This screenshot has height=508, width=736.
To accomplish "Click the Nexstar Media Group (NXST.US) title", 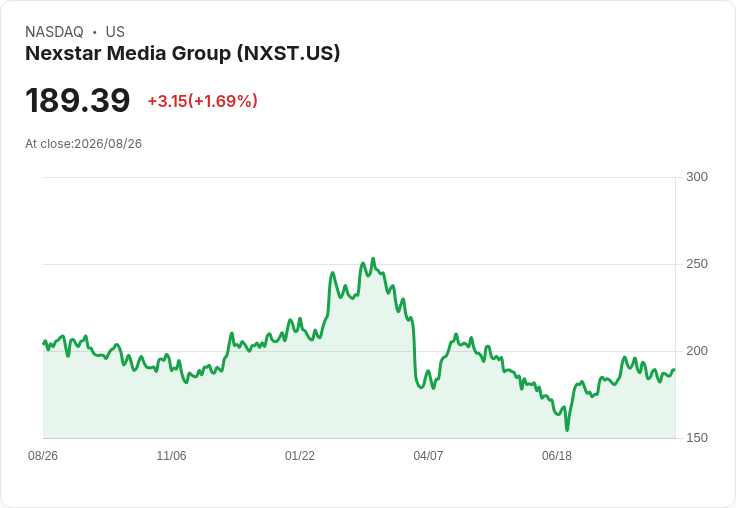I will [182, 54].
